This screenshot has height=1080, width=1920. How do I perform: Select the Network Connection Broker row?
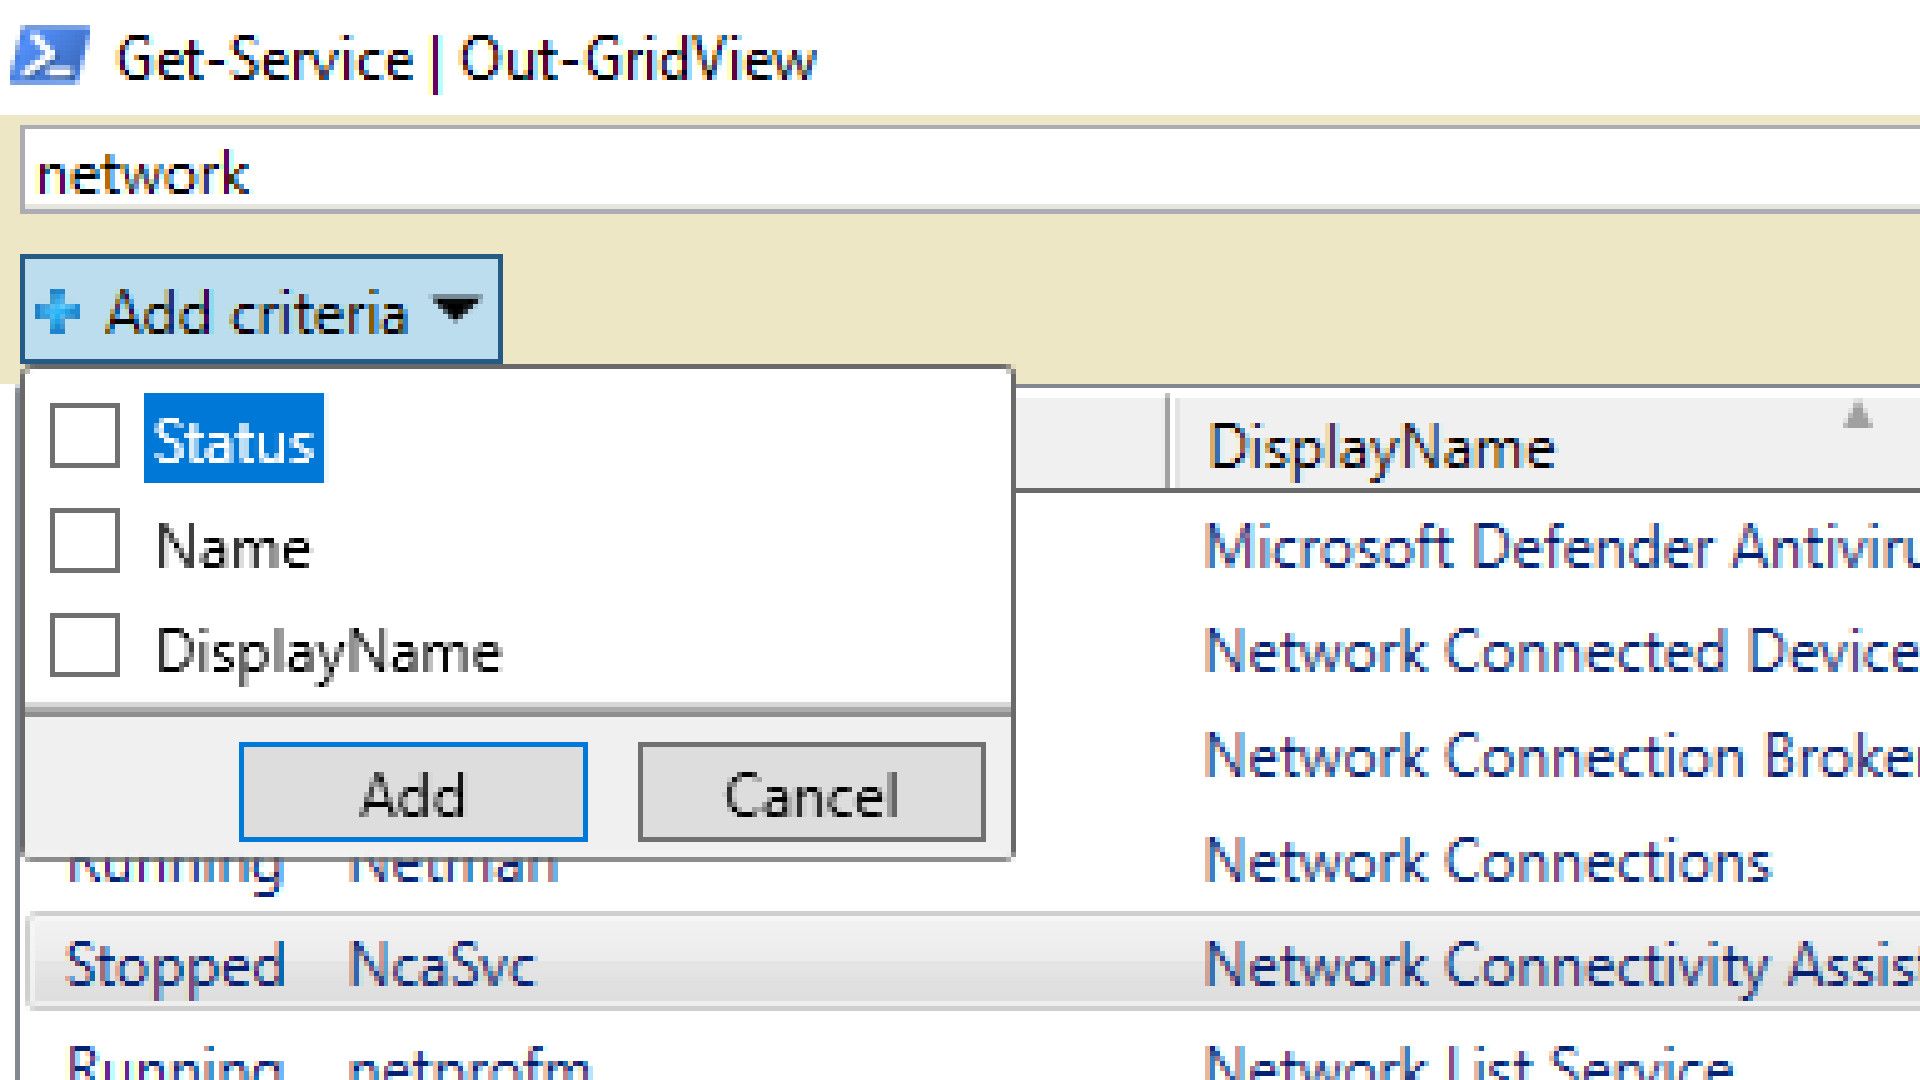[x=1562, y=757]
